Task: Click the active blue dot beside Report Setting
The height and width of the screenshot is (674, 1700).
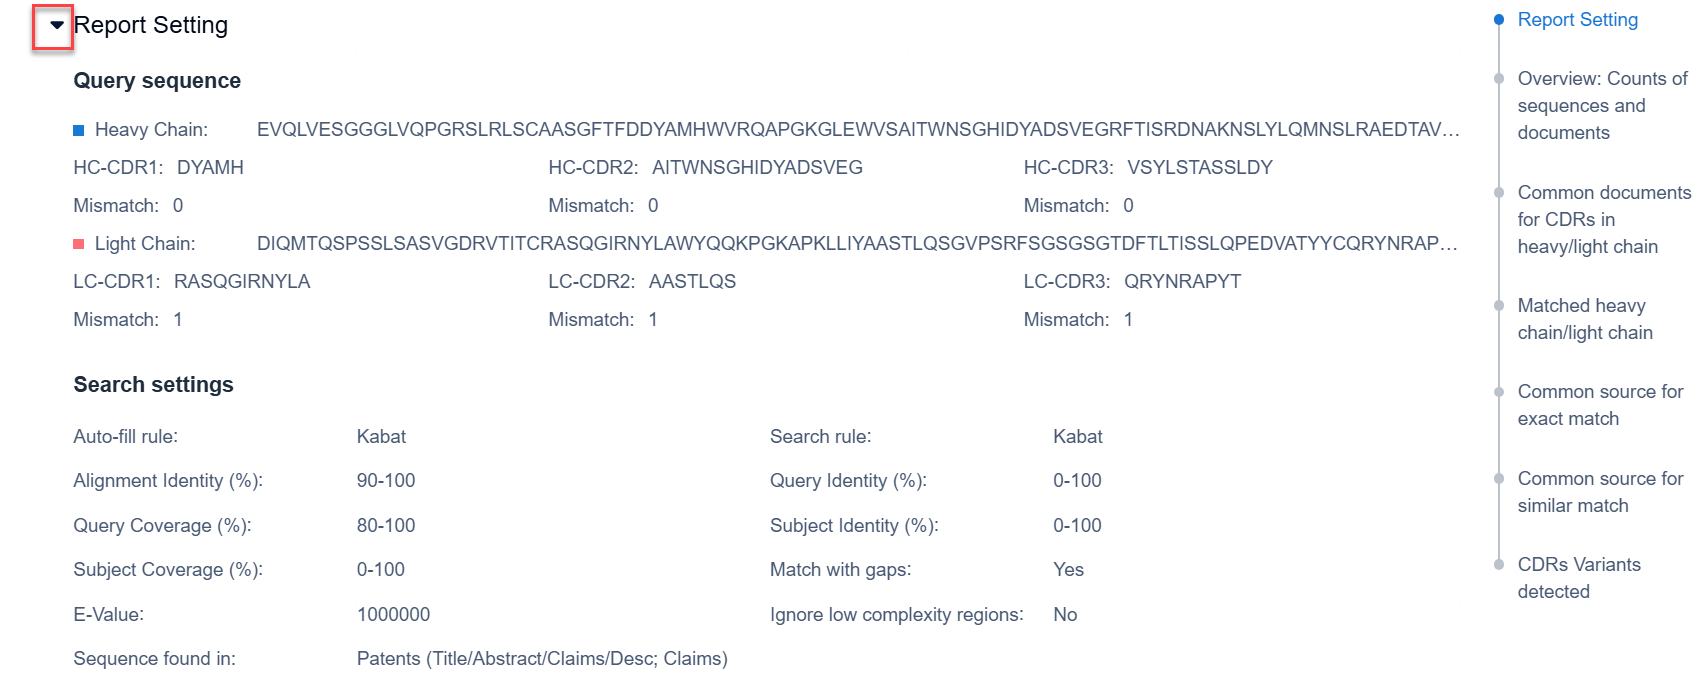Action: [1498, 20]
